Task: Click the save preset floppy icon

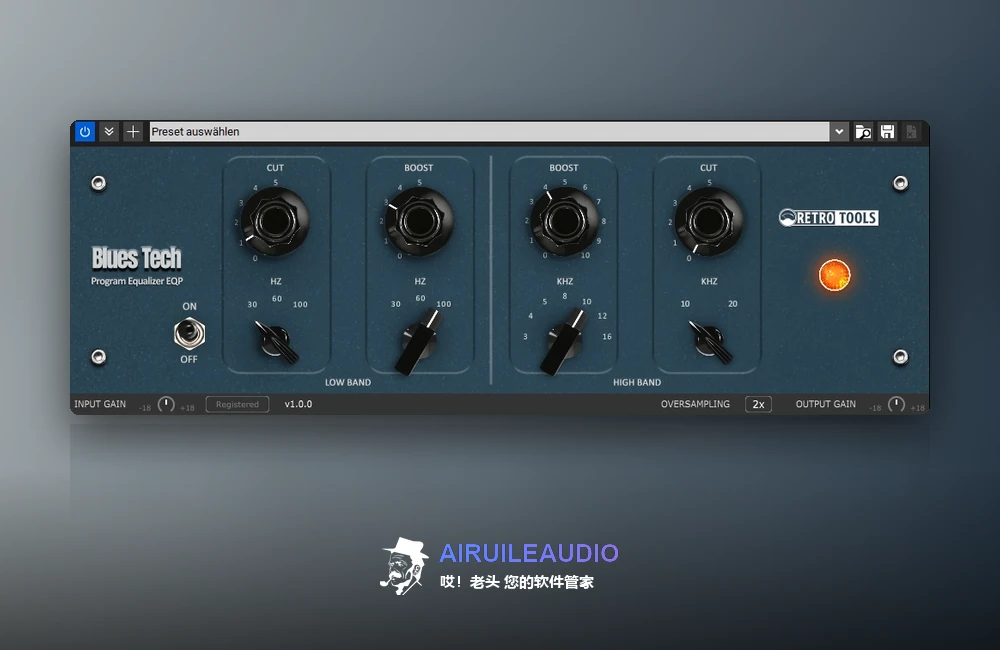Action: [x=887, y=131]
